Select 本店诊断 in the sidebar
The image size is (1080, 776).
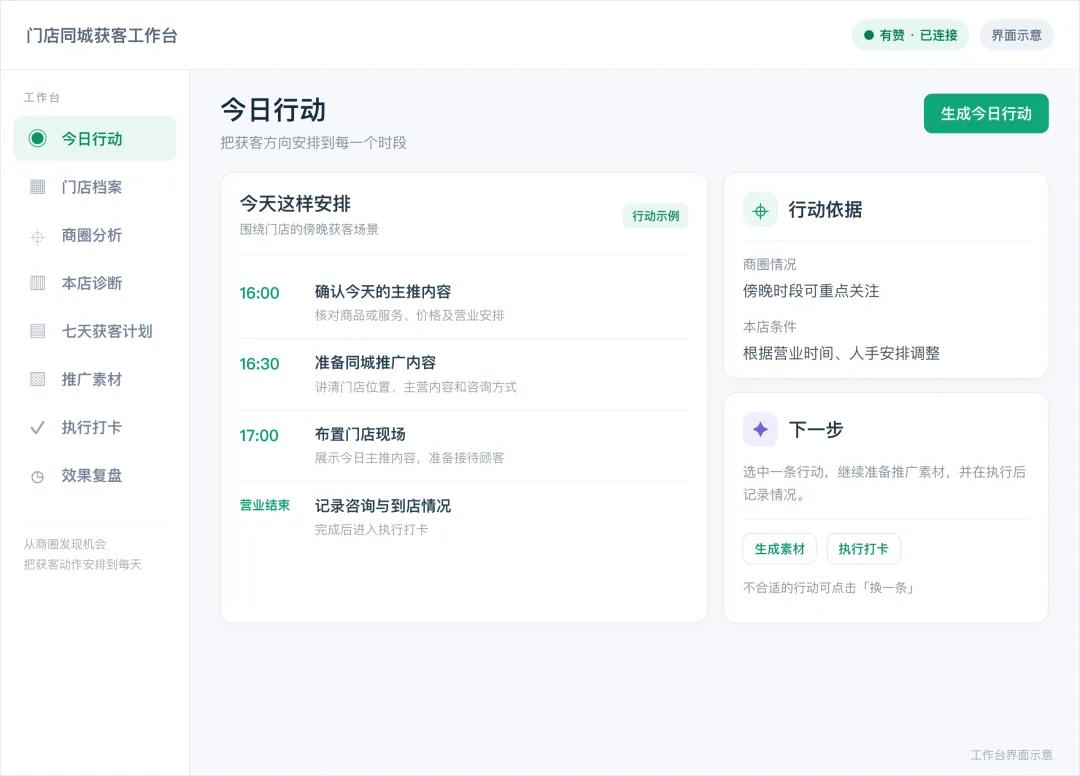point(95,283)
